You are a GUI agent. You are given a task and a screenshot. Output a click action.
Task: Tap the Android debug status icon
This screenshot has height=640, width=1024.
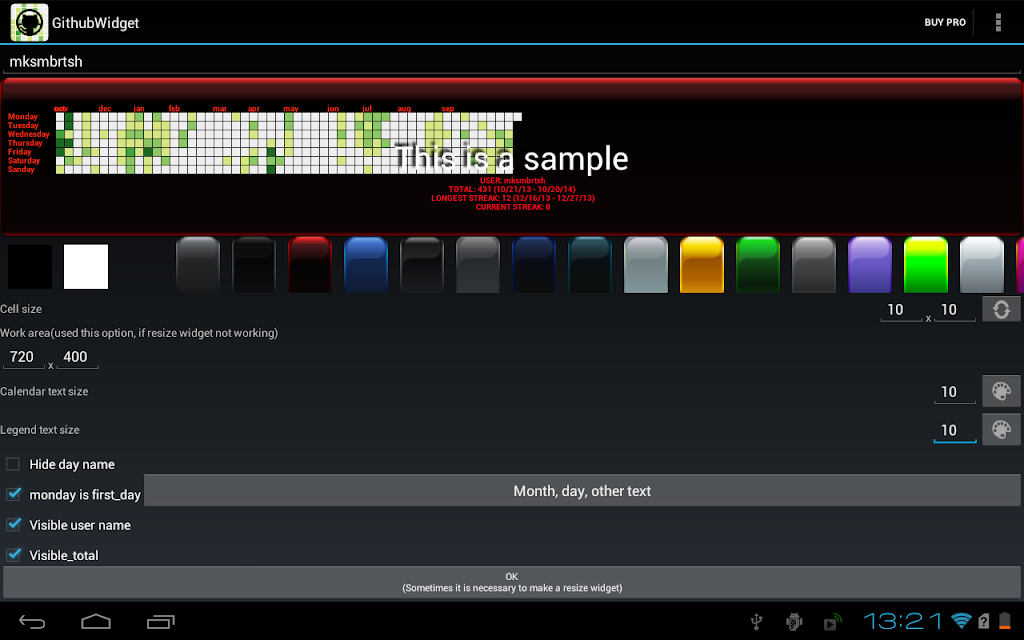[x=793, y=622]
